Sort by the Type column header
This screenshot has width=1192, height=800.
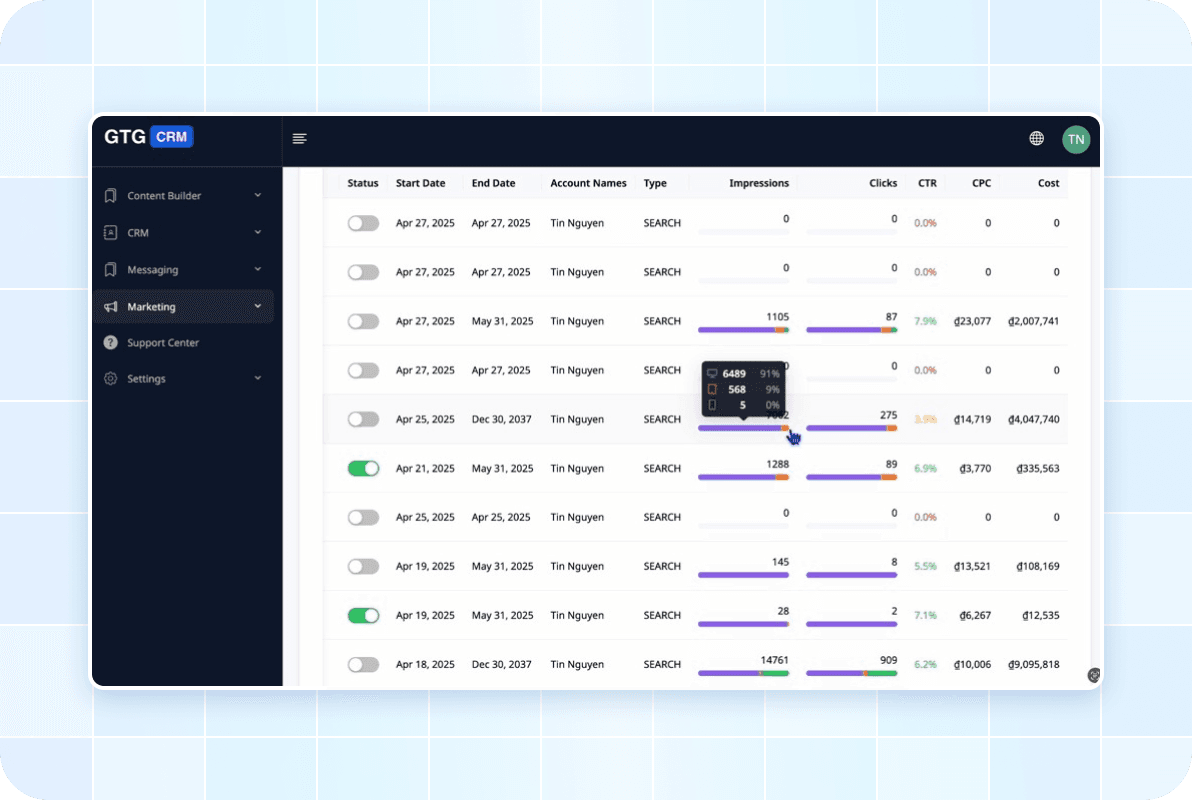[x=655, y=183]
